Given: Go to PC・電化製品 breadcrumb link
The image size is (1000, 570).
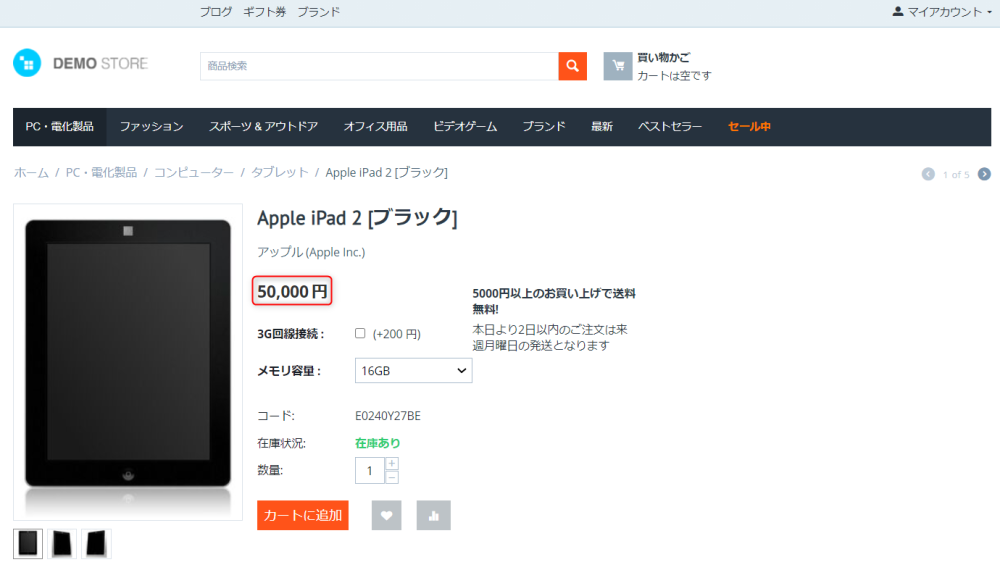Looking at the screenshot, I should [x=101, y=173].
